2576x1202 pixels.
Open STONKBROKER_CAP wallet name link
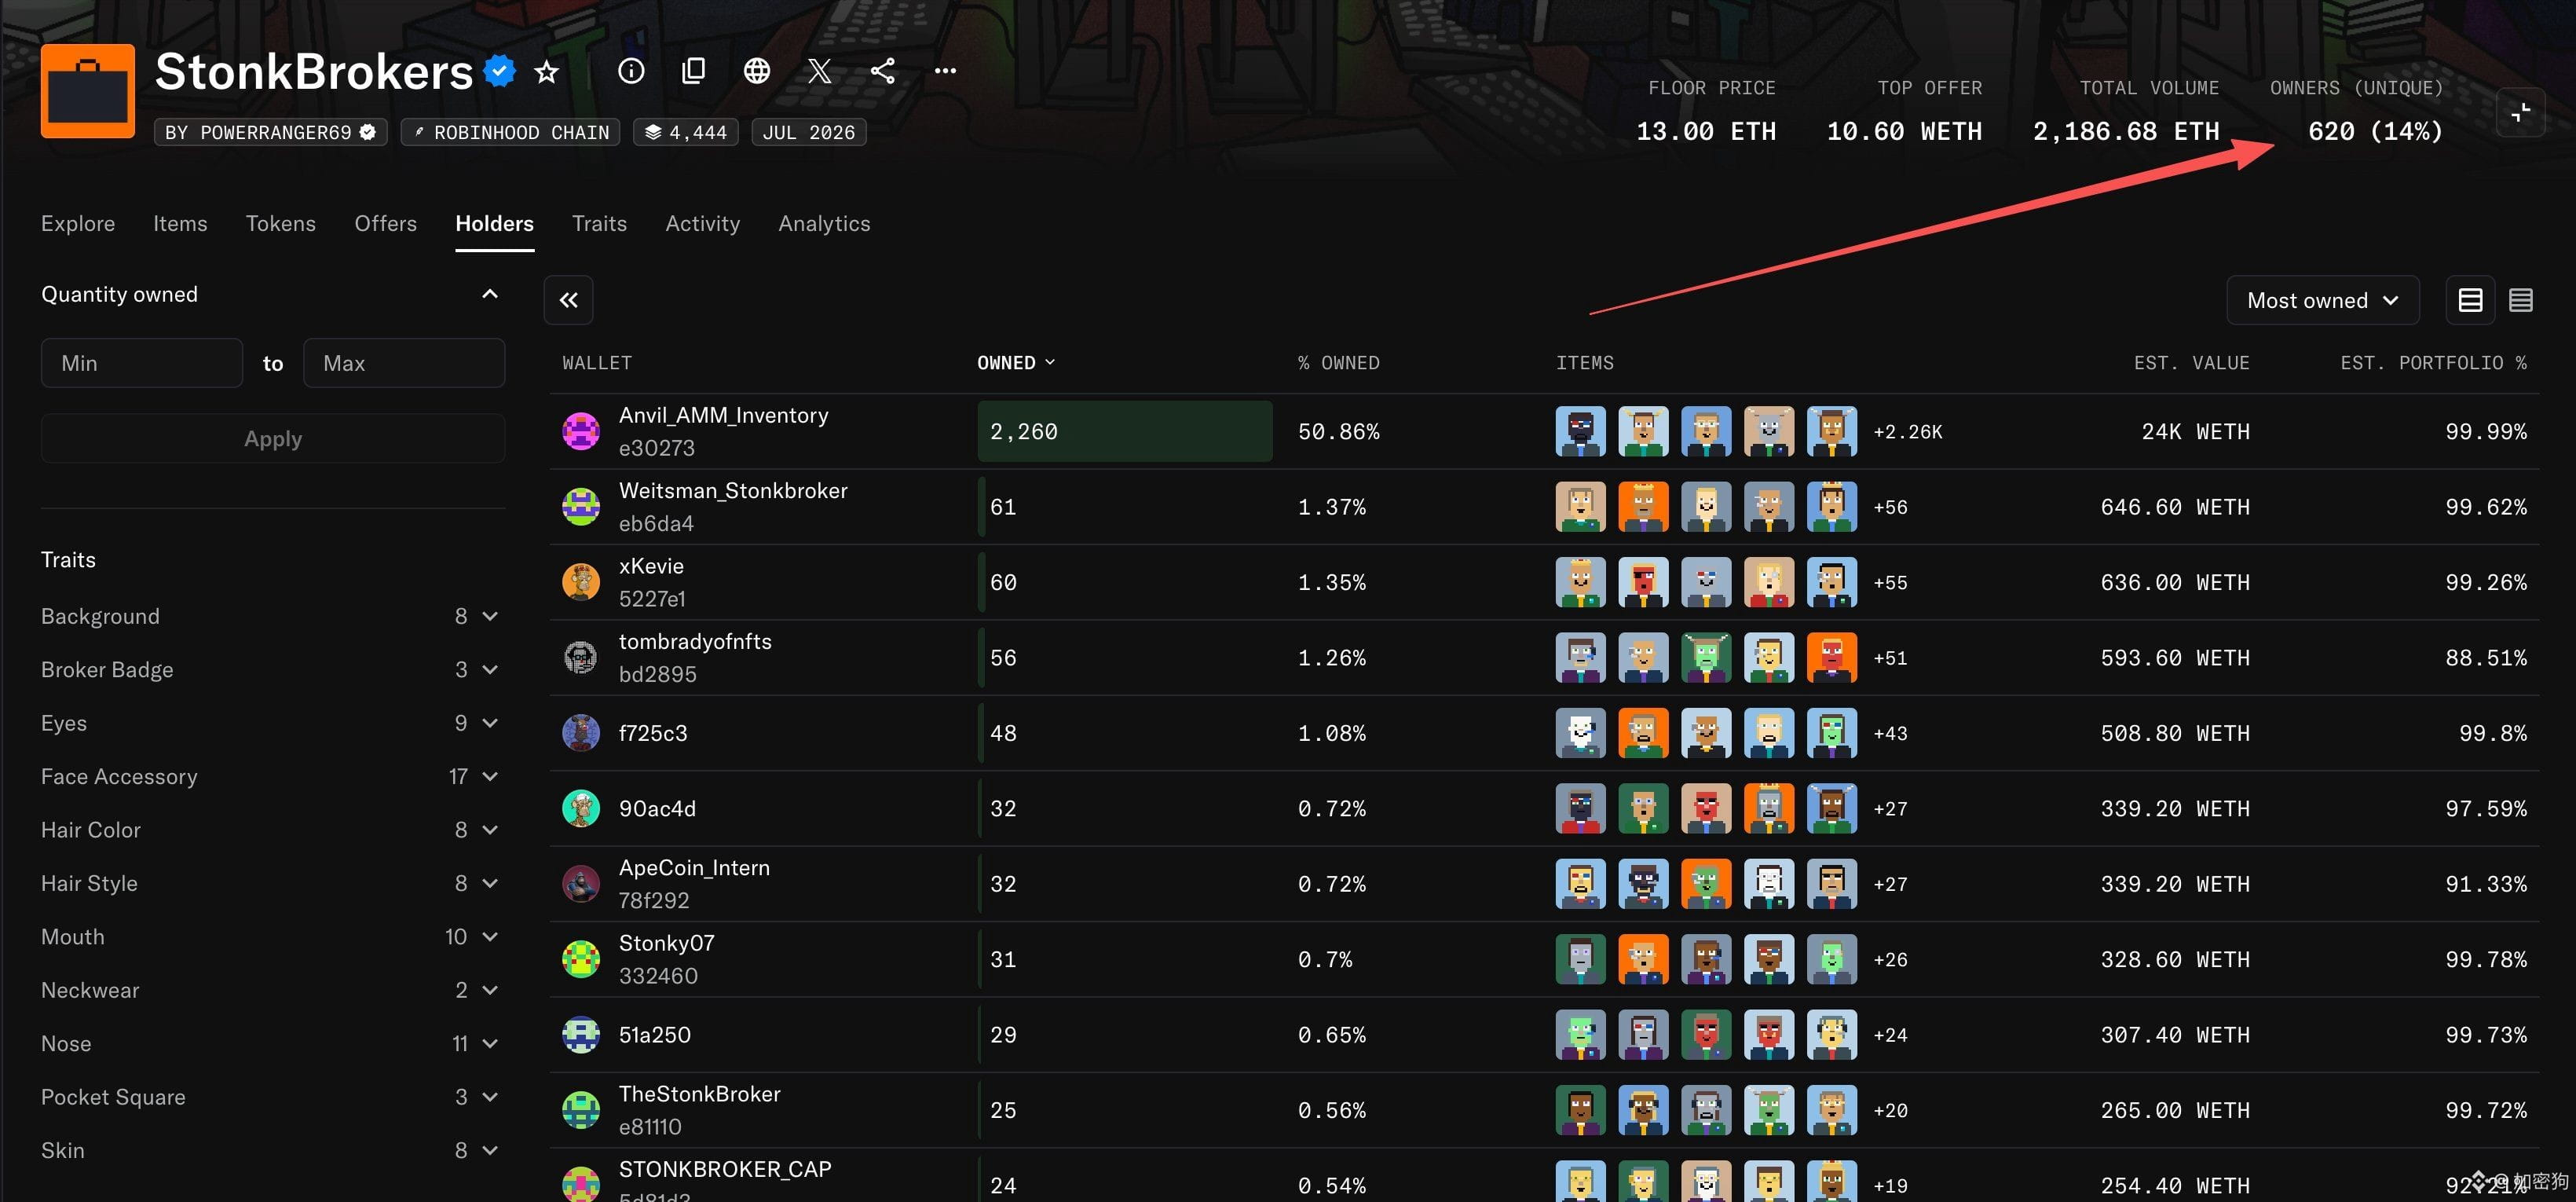725,1170
